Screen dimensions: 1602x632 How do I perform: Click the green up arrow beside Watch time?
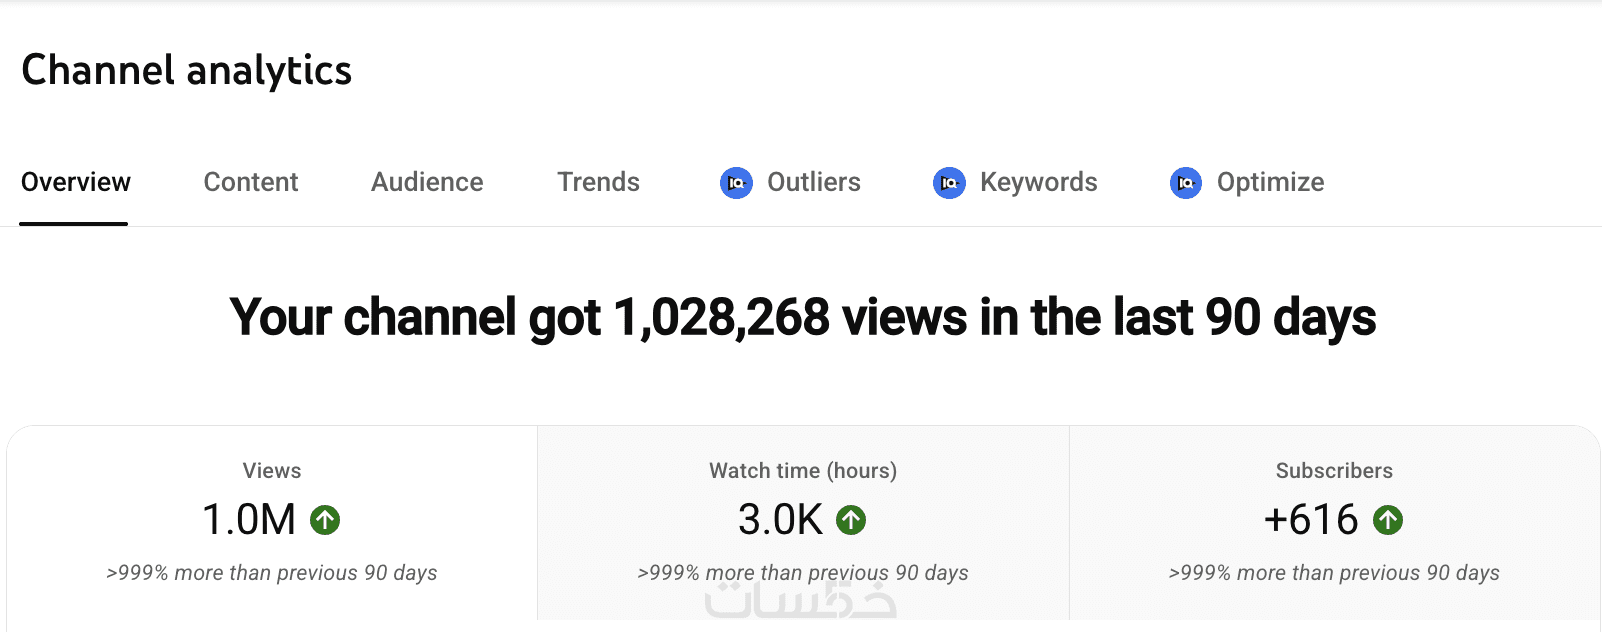tap(851, 520)
